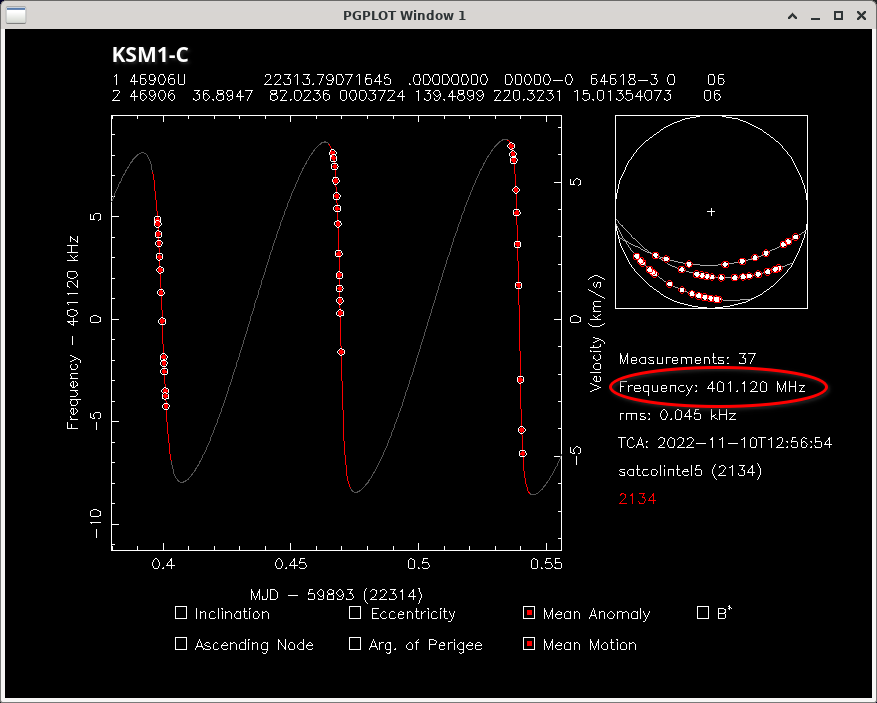
Task: Enable the Inclination fit checkbox
Action: pos(181,612)
